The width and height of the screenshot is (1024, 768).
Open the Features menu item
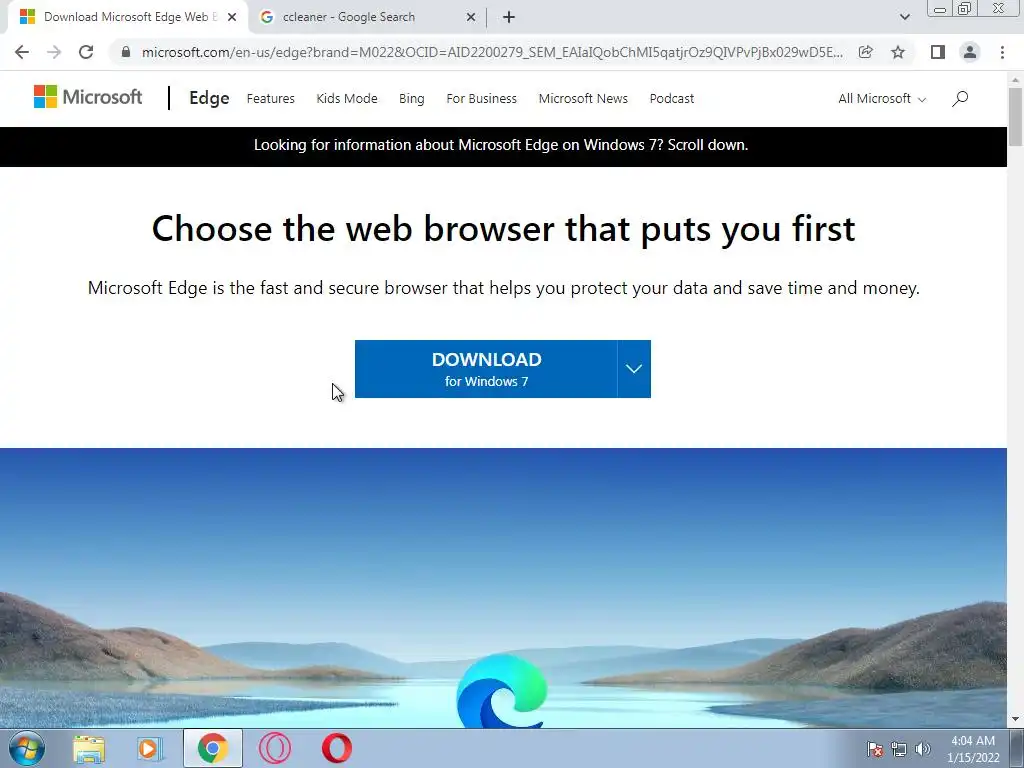click(x=270, y=99)
